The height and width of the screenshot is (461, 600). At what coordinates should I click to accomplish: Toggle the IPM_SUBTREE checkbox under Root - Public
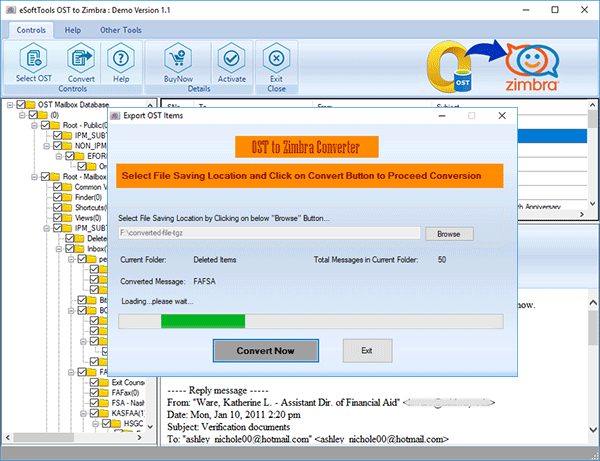(x=58, y=135)
